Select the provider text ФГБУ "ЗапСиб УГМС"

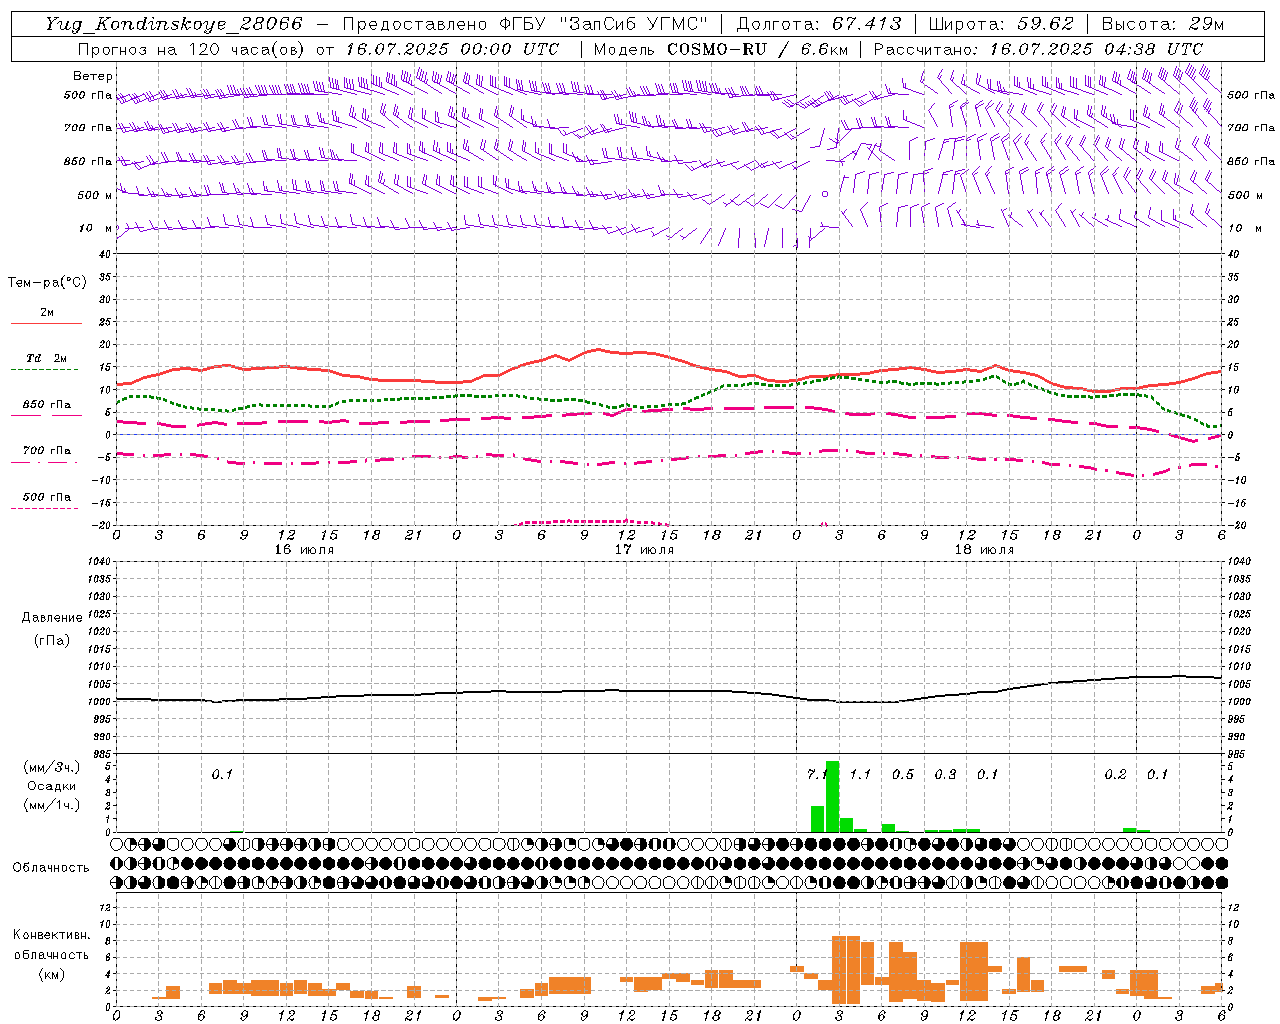click(603, 24)
